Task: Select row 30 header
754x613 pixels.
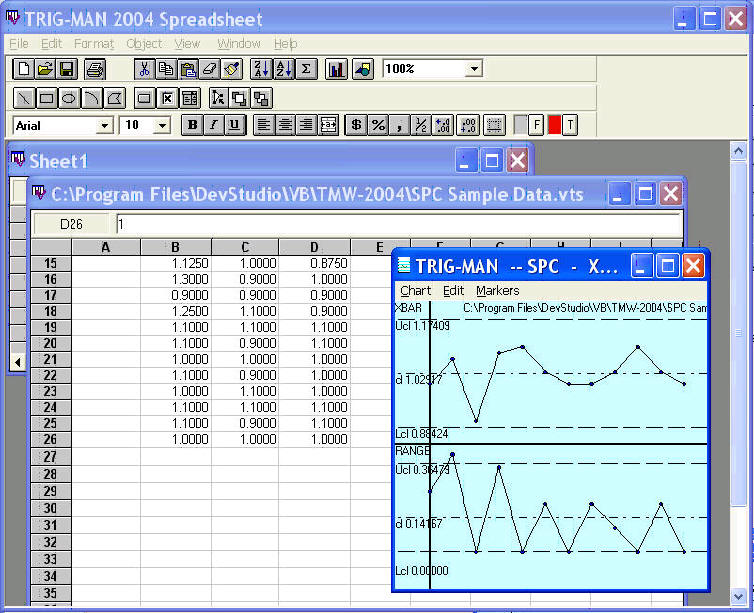Action: click(51, 508)
